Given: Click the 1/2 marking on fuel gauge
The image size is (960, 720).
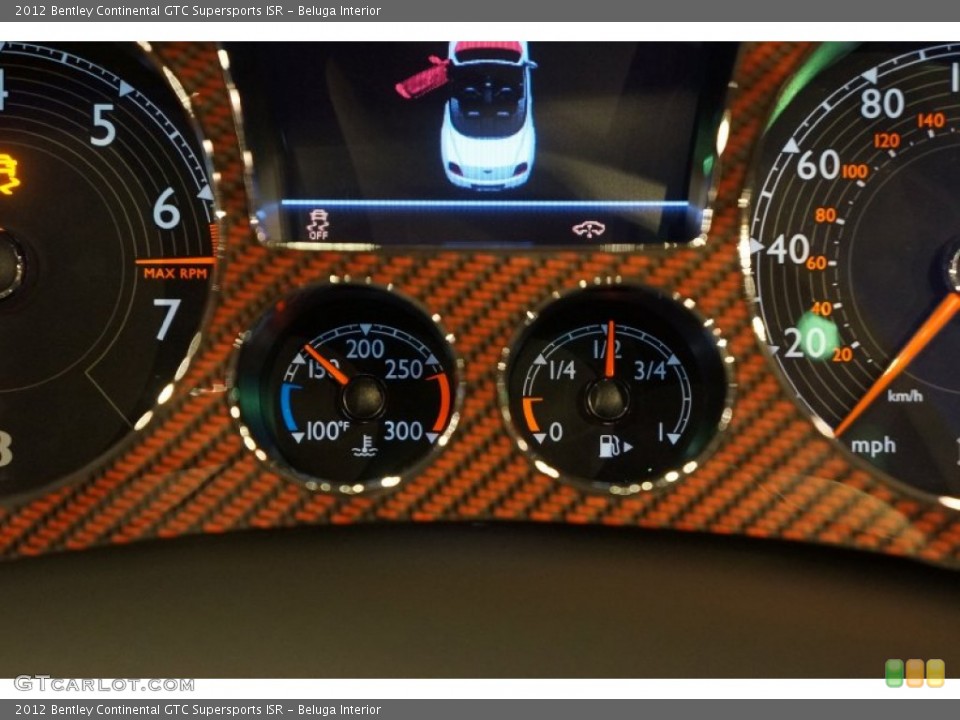Looking at the screenshot, I should [x=607, y=350].
